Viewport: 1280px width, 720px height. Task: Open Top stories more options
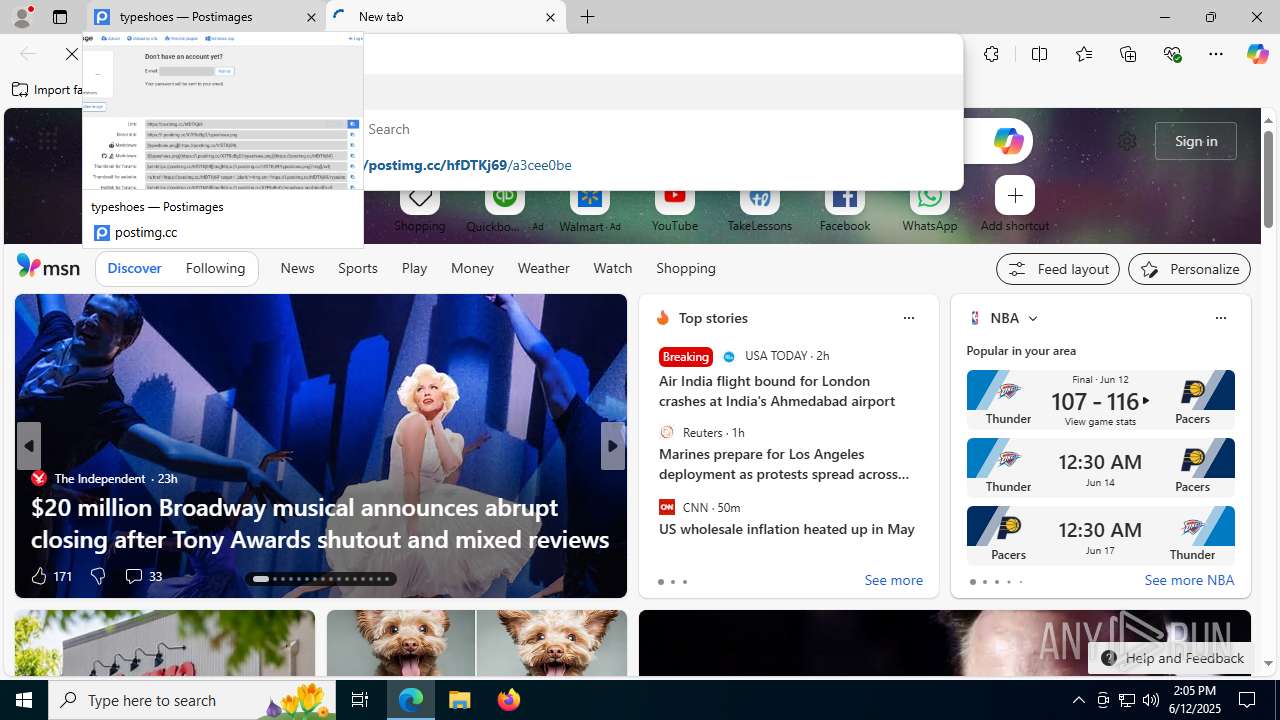[908, 318]
